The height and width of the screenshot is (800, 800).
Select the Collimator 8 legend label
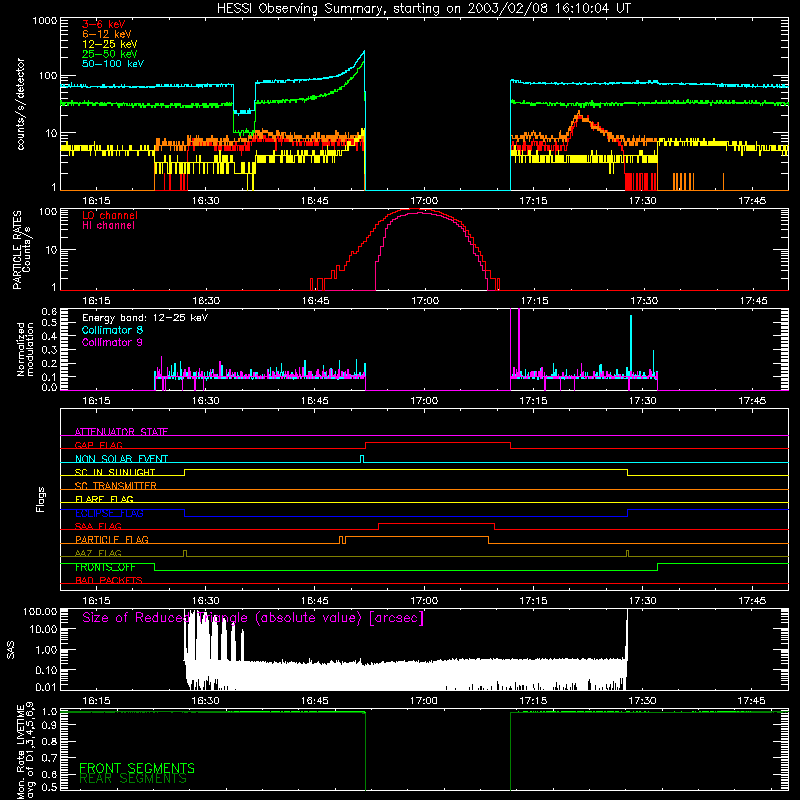pos(112,330)
